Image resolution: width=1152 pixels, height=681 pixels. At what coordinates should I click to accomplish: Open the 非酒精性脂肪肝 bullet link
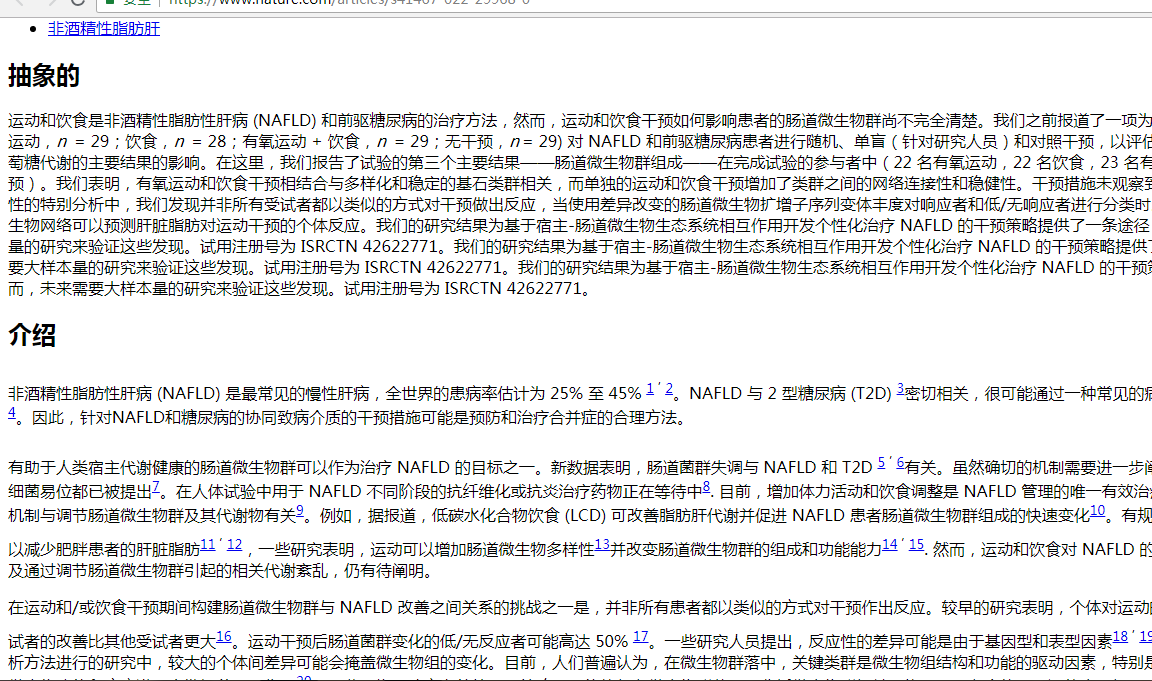pos(103,29)
